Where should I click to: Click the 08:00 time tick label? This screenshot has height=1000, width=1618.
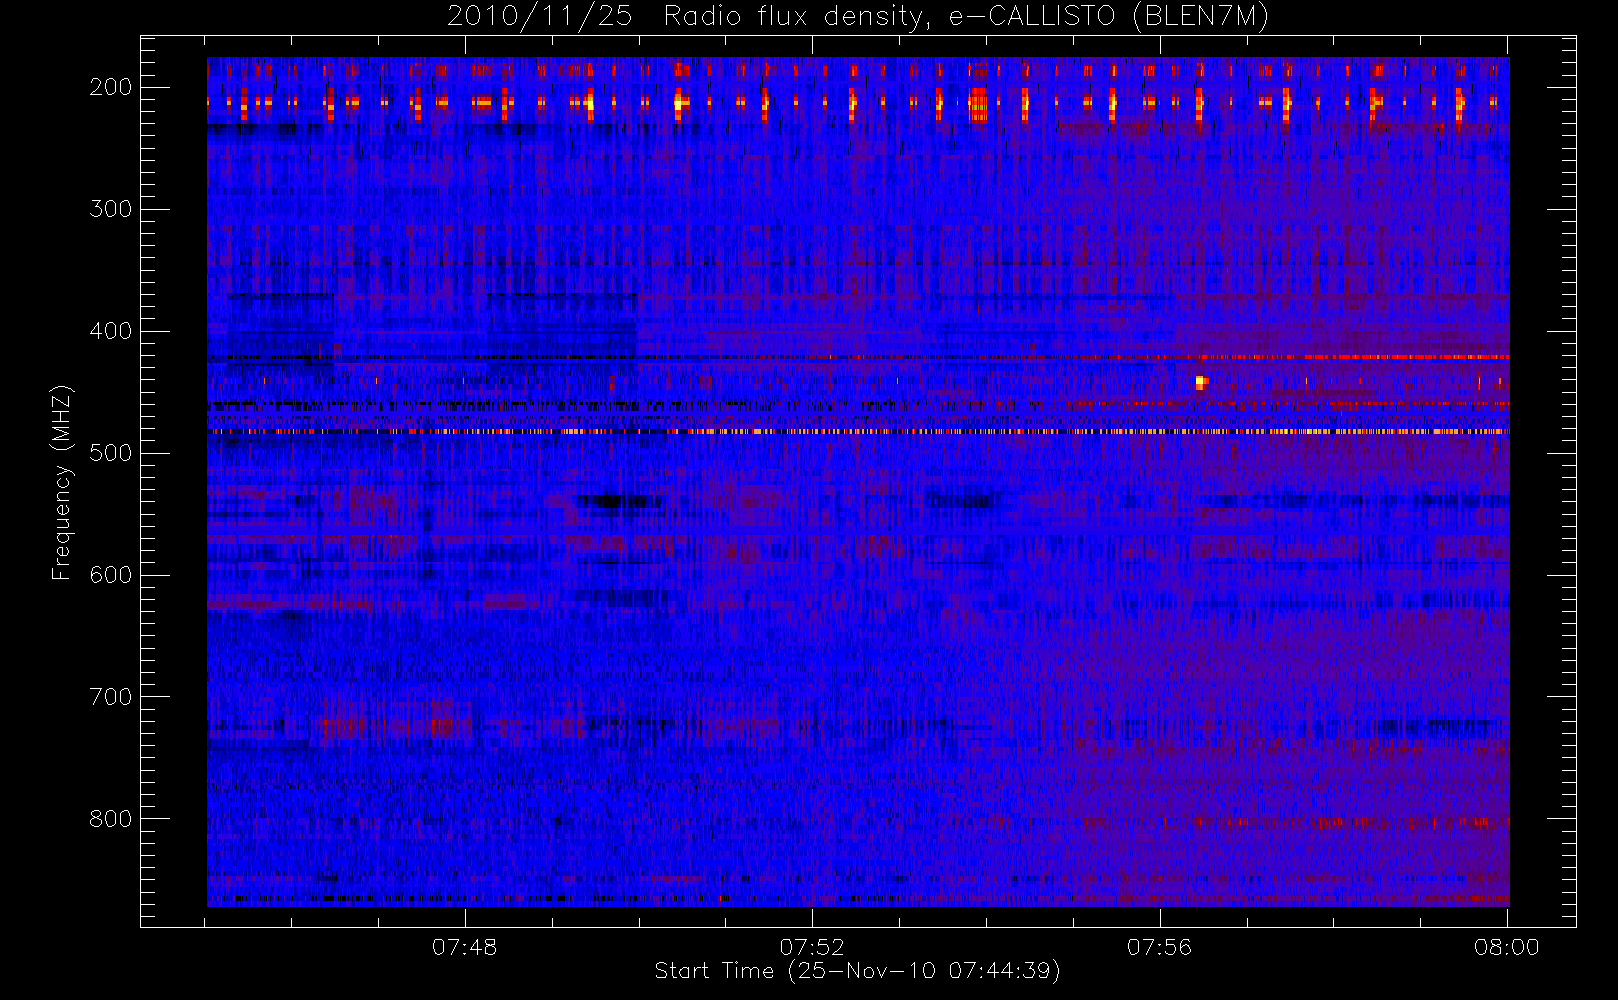click(1507, 947)
